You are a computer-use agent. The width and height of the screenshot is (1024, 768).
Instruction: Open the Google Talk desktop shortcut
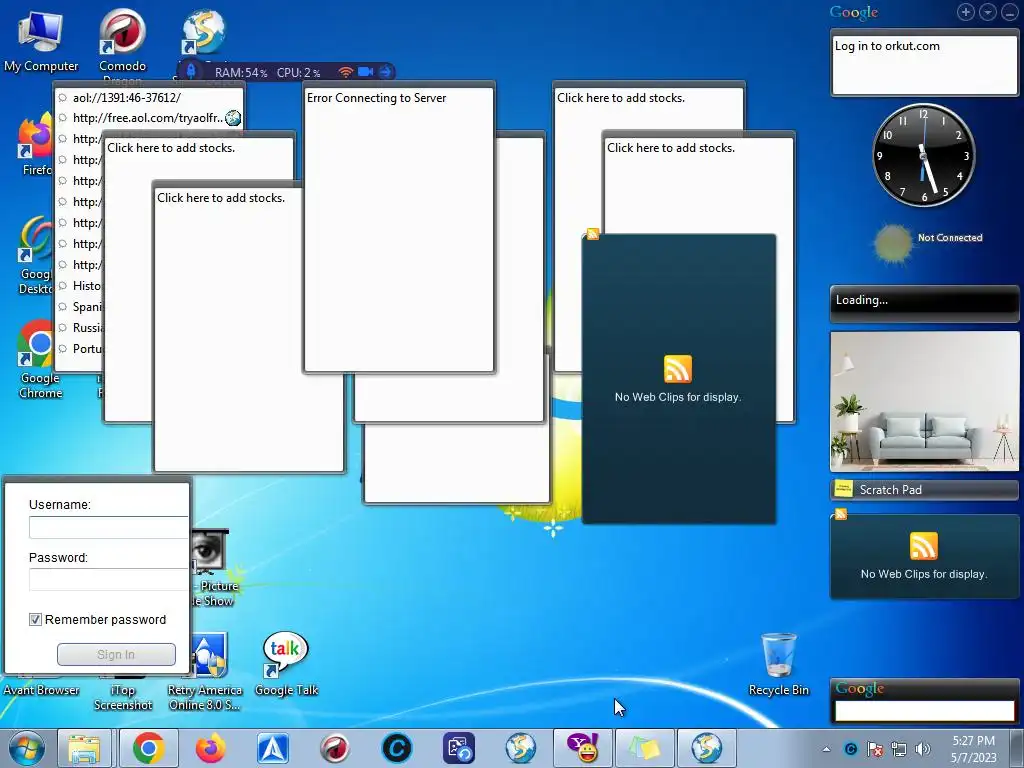tap(286, 664)
